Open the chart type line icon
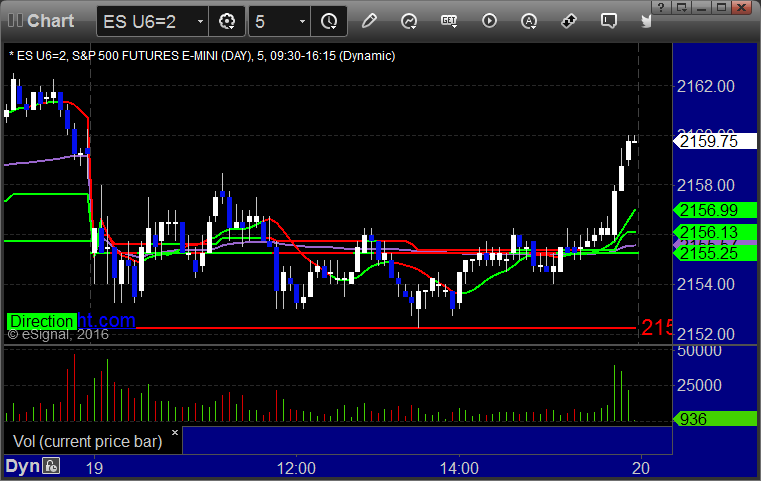 pos(409,21)
